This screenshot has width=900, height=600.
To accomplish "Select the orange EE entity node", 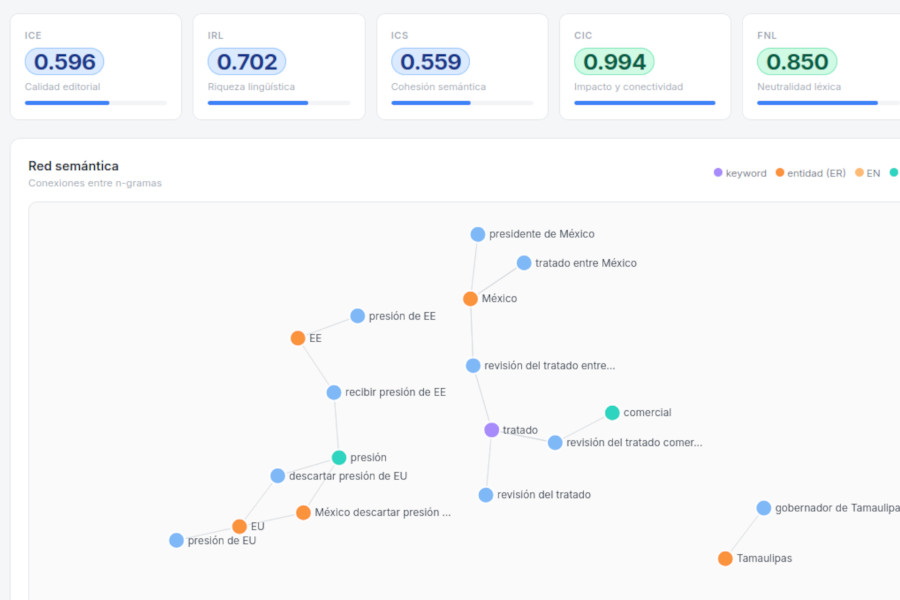I will [298, 338].
